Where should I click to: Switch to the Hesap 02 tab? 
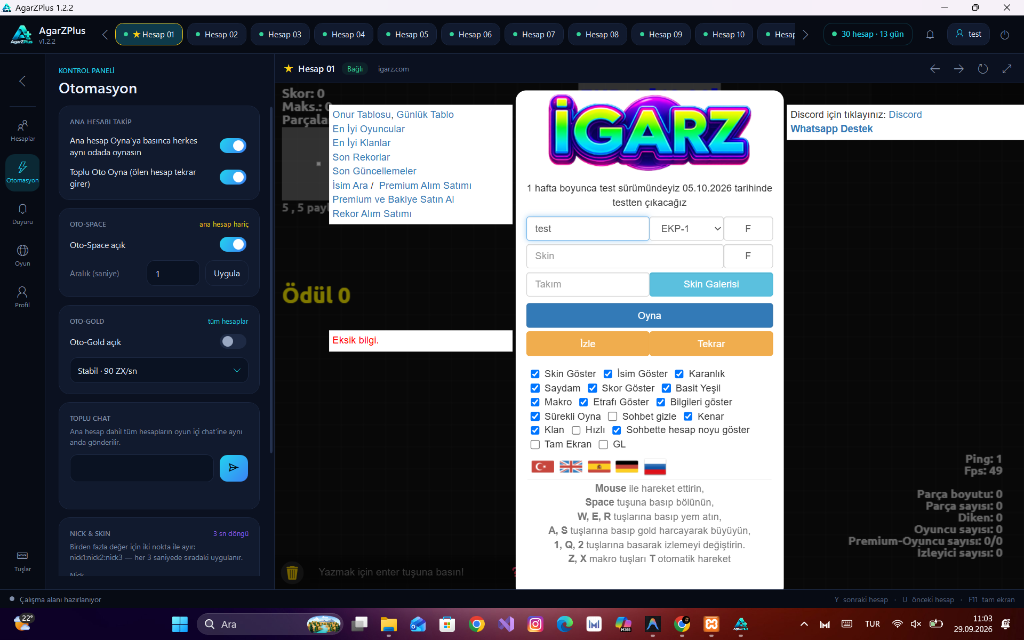pos(216,35)
